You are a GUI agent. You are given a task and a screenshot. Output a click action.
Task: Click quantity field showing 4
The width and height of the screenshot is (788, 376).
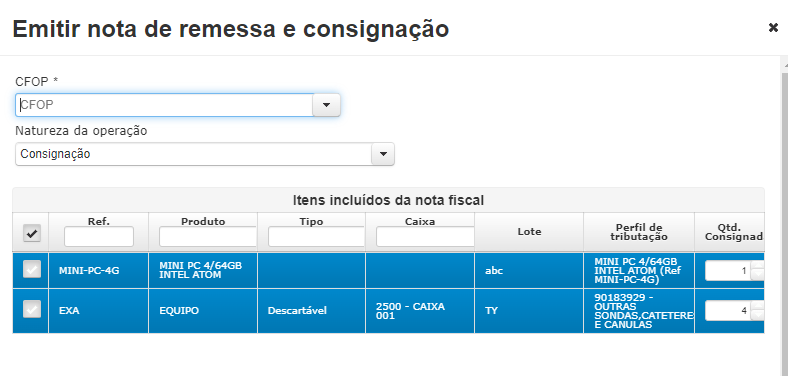pos(728,311)
